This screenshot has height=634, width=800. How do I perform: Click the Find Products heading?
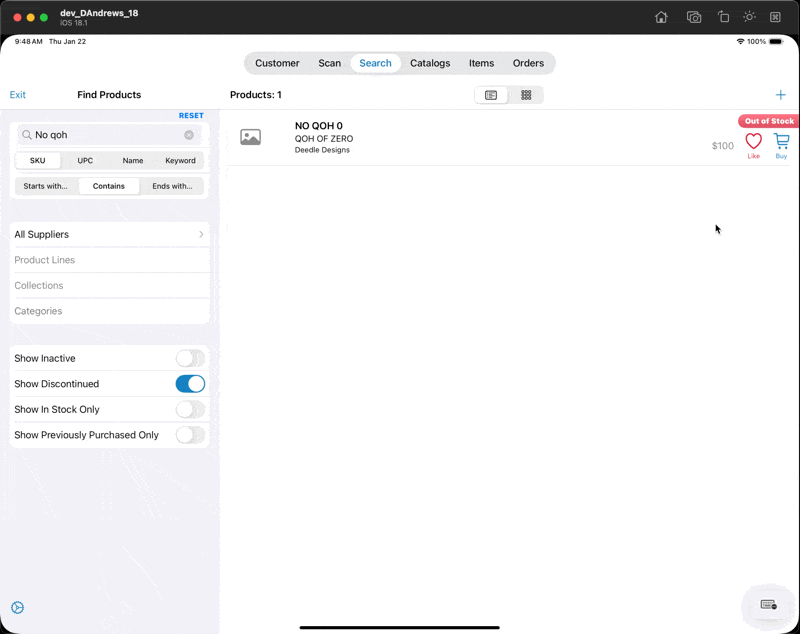click(x=109, y=95)
